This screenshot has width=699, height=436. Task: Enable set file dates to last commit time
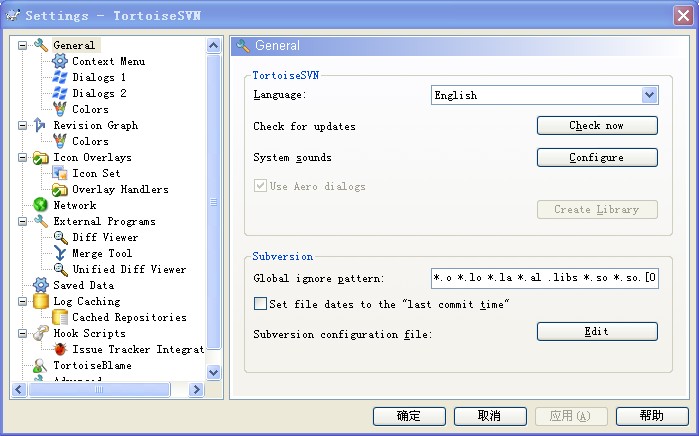(x=261, y=304)
